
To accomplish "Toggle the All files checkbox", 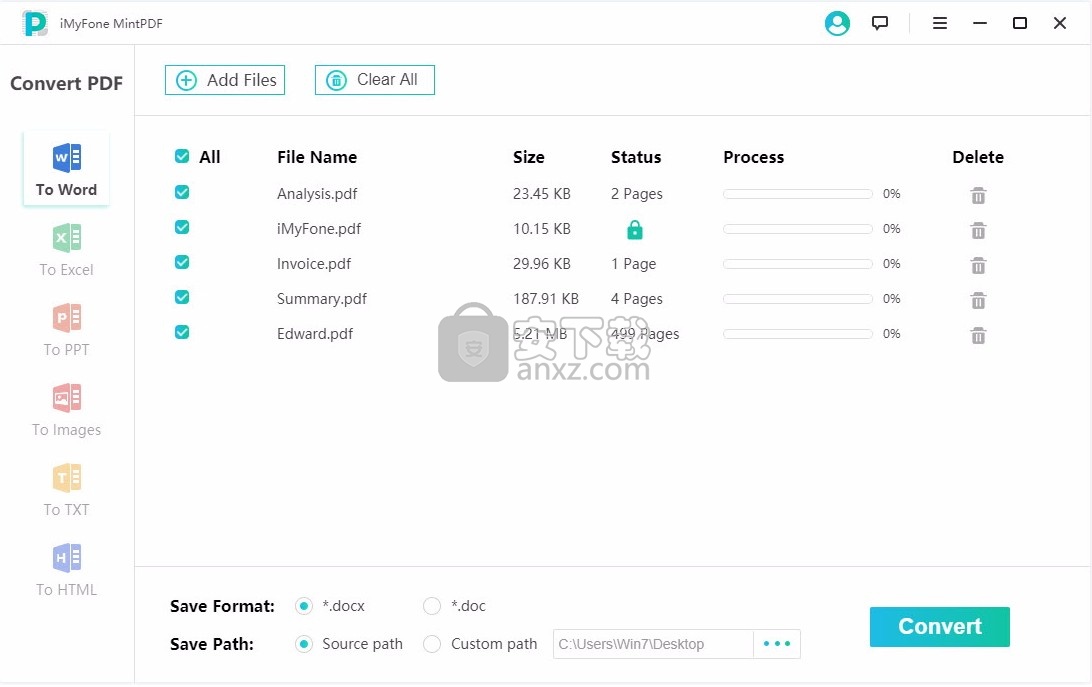I will tap(182, 156).
